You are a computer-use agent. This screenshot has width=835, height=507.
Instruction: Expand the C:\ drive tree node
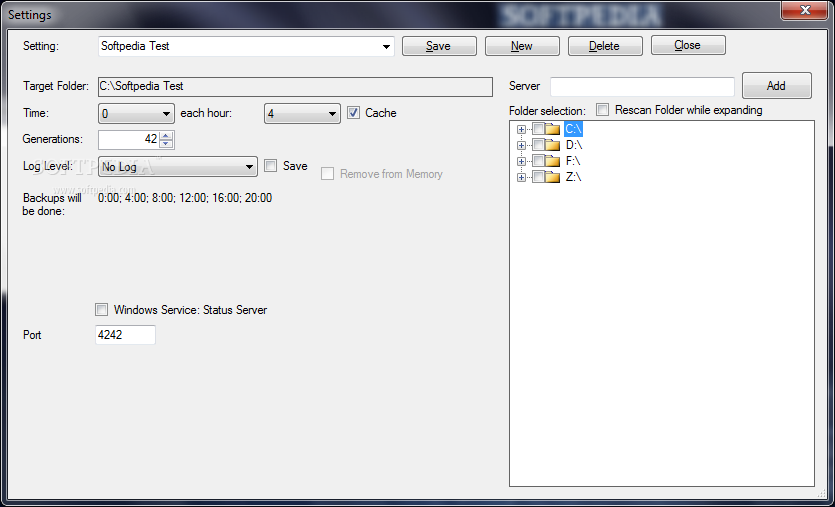click(x=521, y=129)
